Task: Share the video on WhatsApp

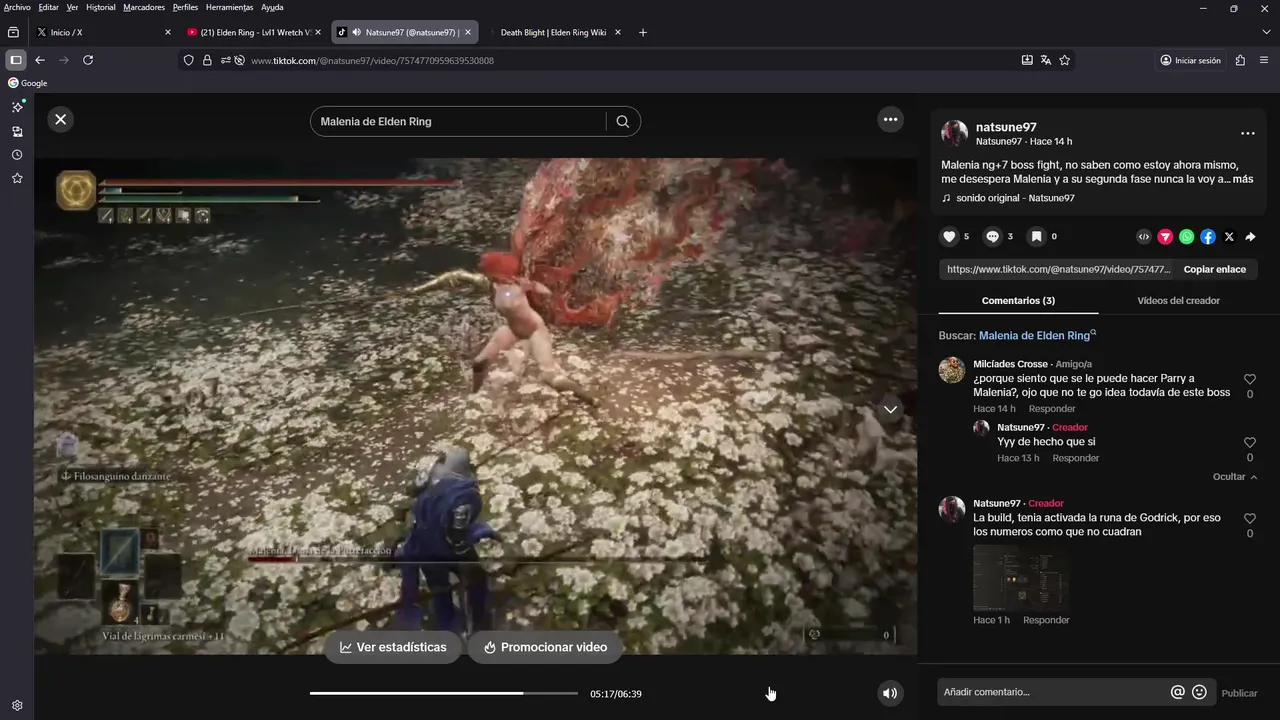Action: [1186, 237]
